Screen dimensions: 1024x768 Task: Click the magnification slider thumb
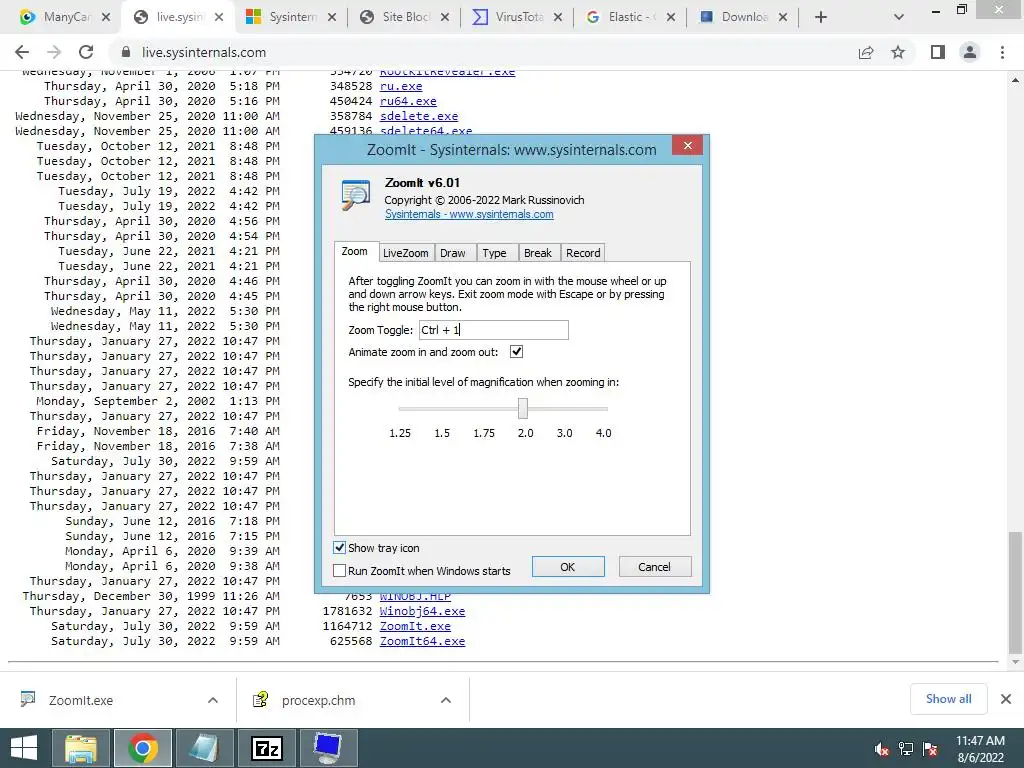[522, 408]
